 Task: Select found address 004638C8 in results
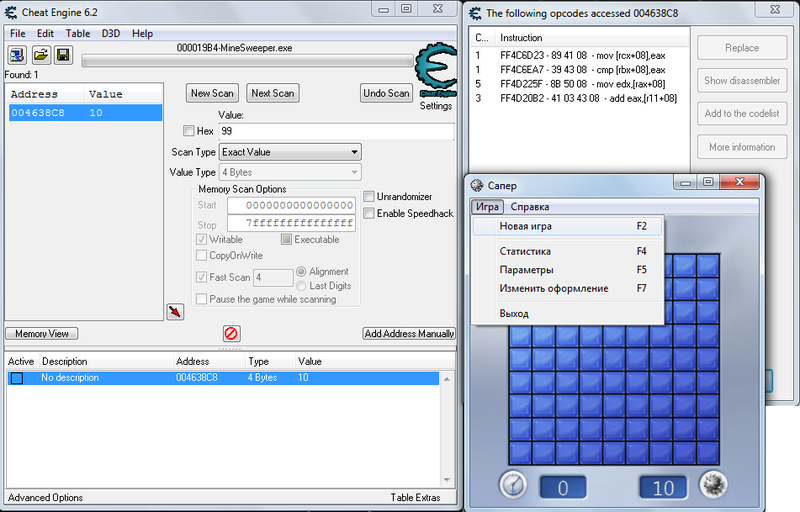(86, 113)
